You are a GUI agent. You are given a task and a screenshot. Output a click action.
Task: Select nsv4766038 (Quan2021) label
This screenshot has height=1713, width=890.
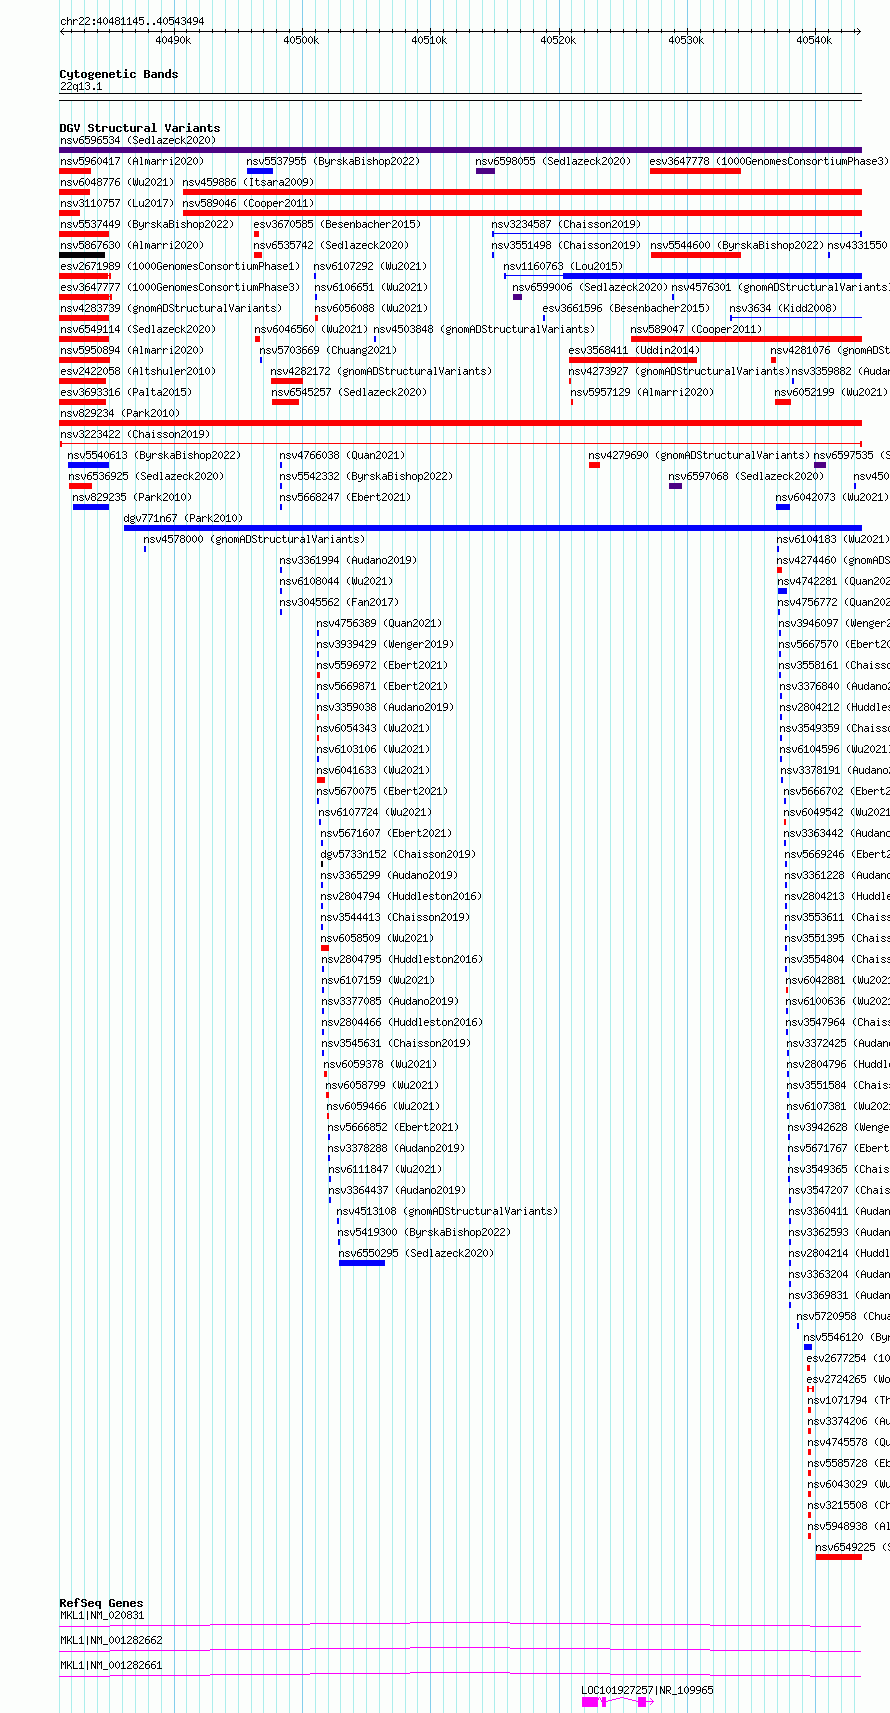coord(343,455)
